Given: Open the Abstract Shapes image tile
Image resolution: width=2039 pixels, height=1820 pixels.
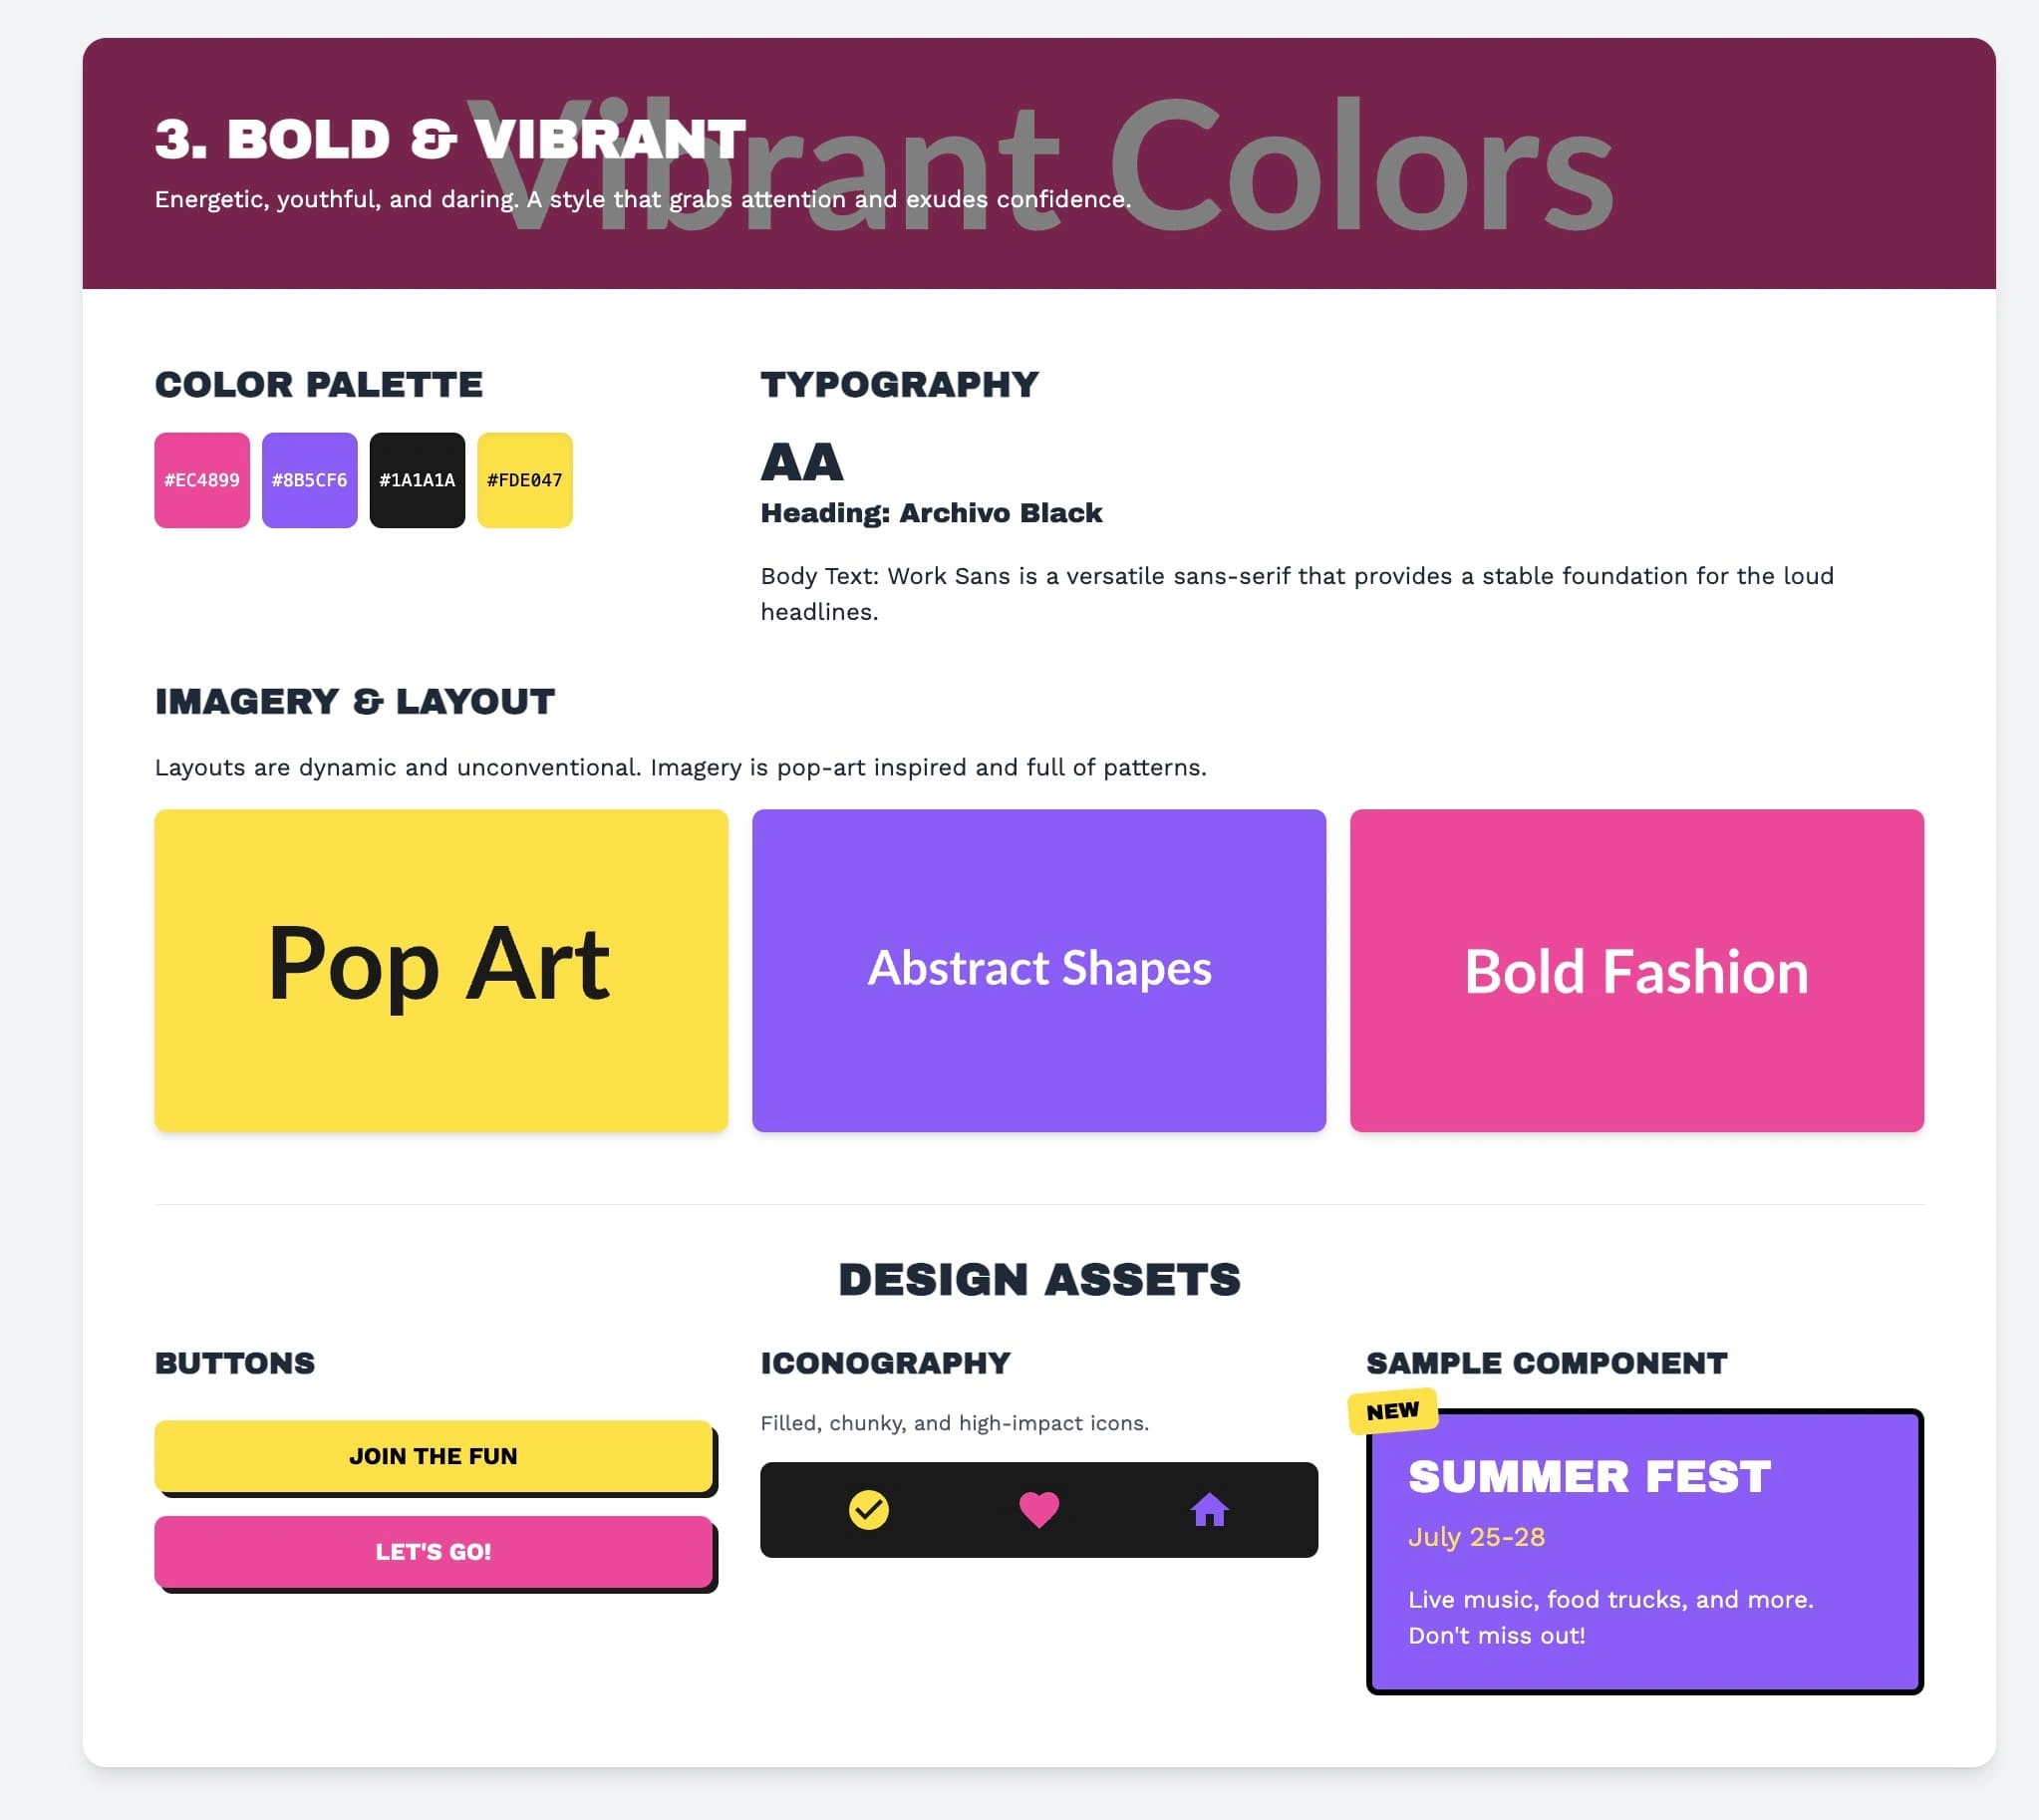Looking at the screenshot, I should point(1038,970).
